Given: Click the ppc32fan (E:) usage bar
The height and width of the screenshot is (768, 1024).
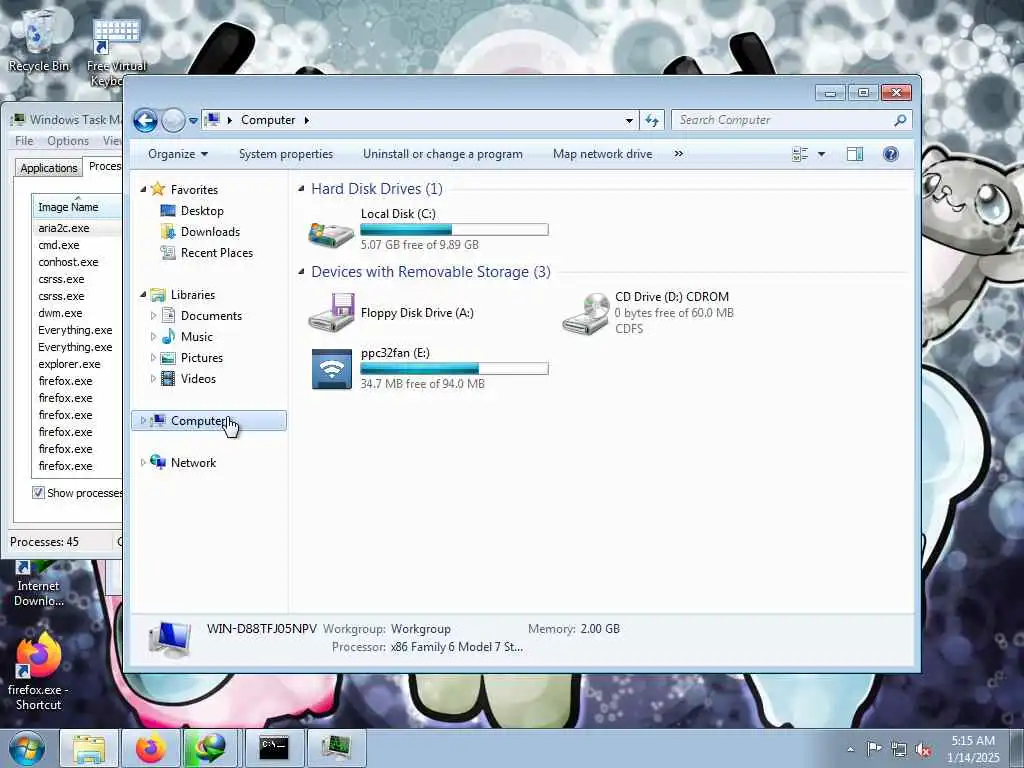Looking at the screenshot, I should (454, 369).
